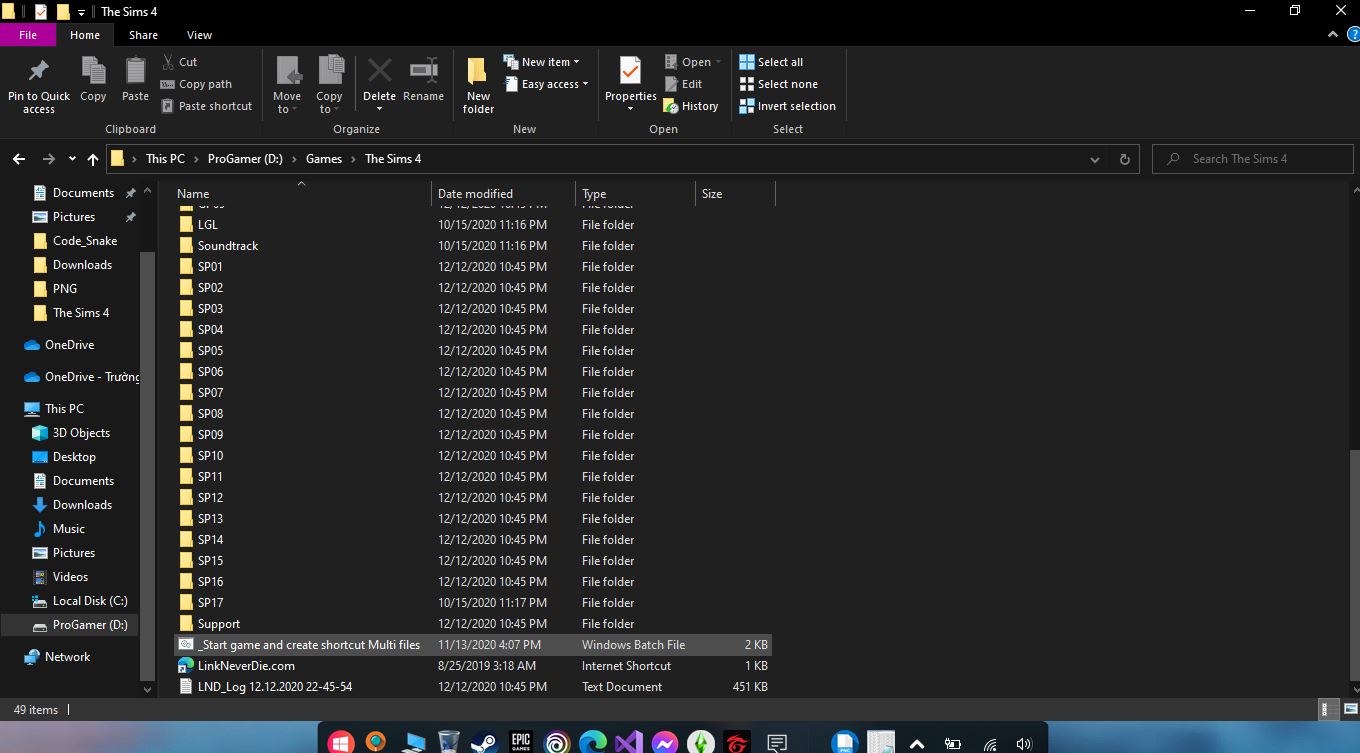The height and width of the screenshot is (753, 1360).
Task: Open Epic Games Launcher on the taskbar
Action: click(519, 742)
